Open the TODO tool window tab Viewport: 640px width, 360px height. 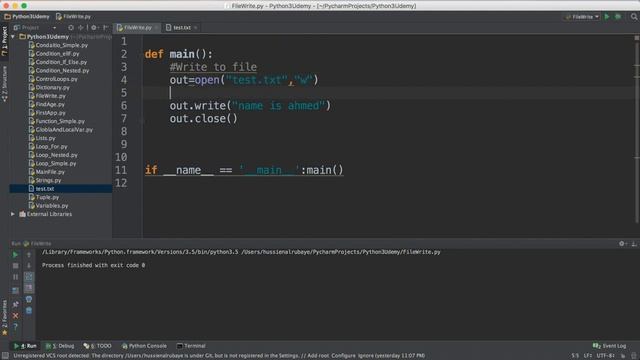click(97, 346)
